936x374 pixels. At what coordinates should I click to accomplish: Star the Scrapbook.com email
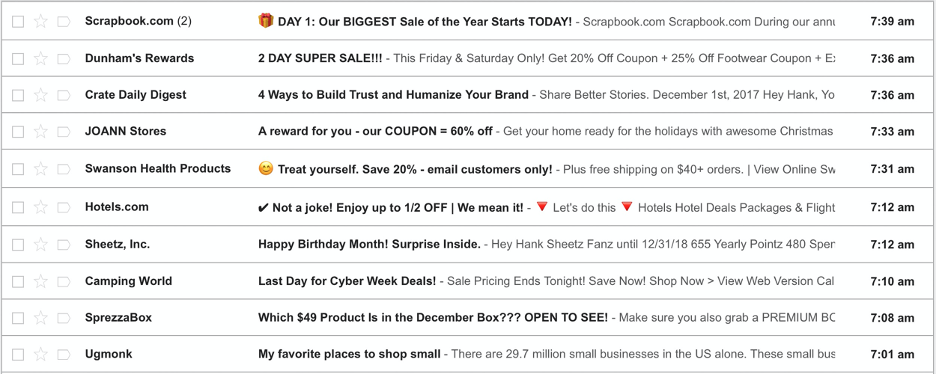[41, 21]
